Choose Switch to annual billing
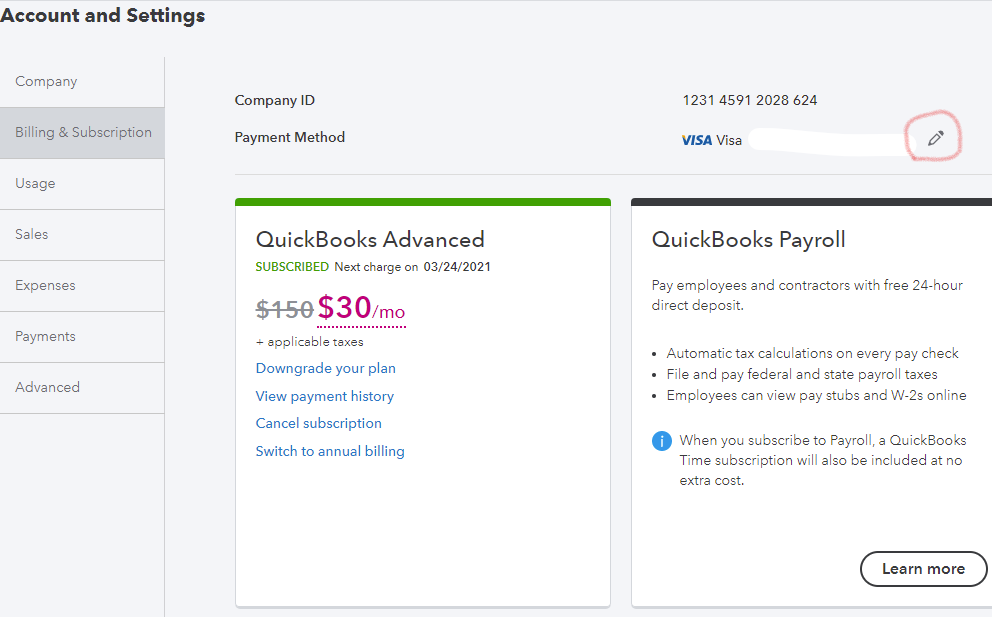 330,451
